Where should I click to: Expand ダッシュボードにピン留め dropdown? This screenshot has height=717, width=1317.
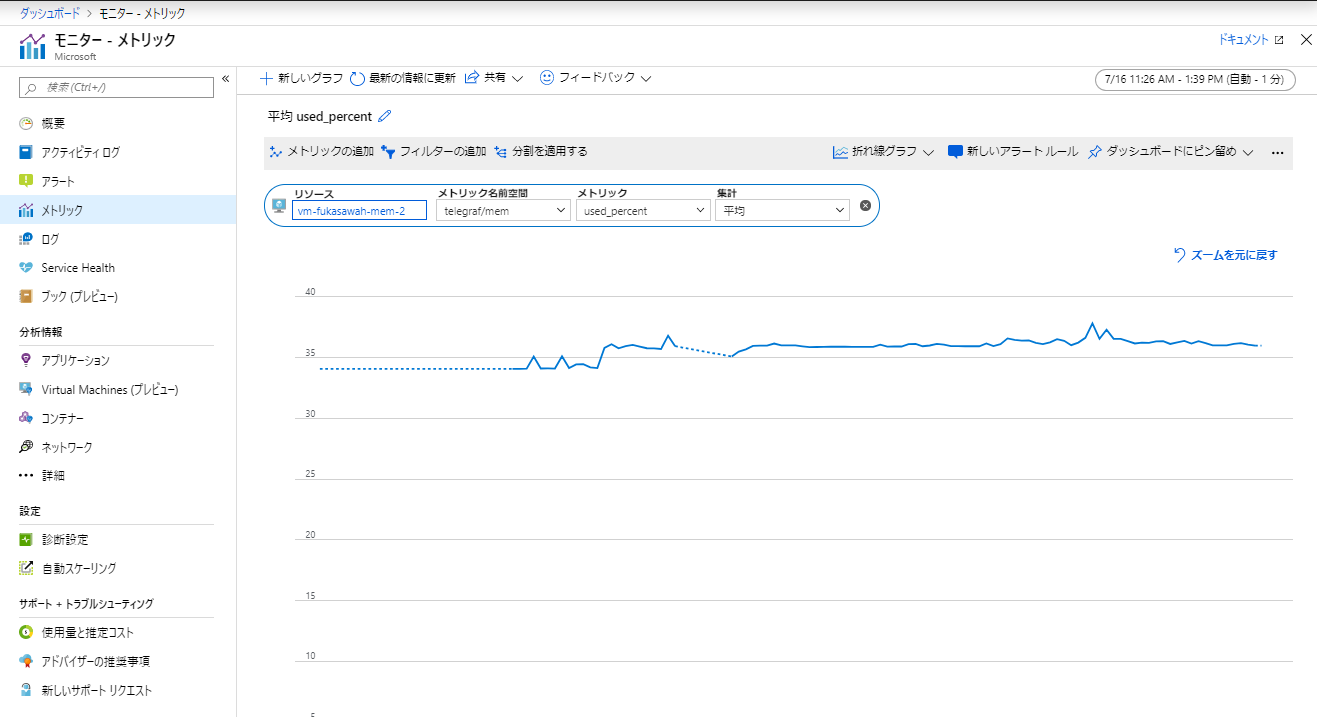[x=1170, y=152]
